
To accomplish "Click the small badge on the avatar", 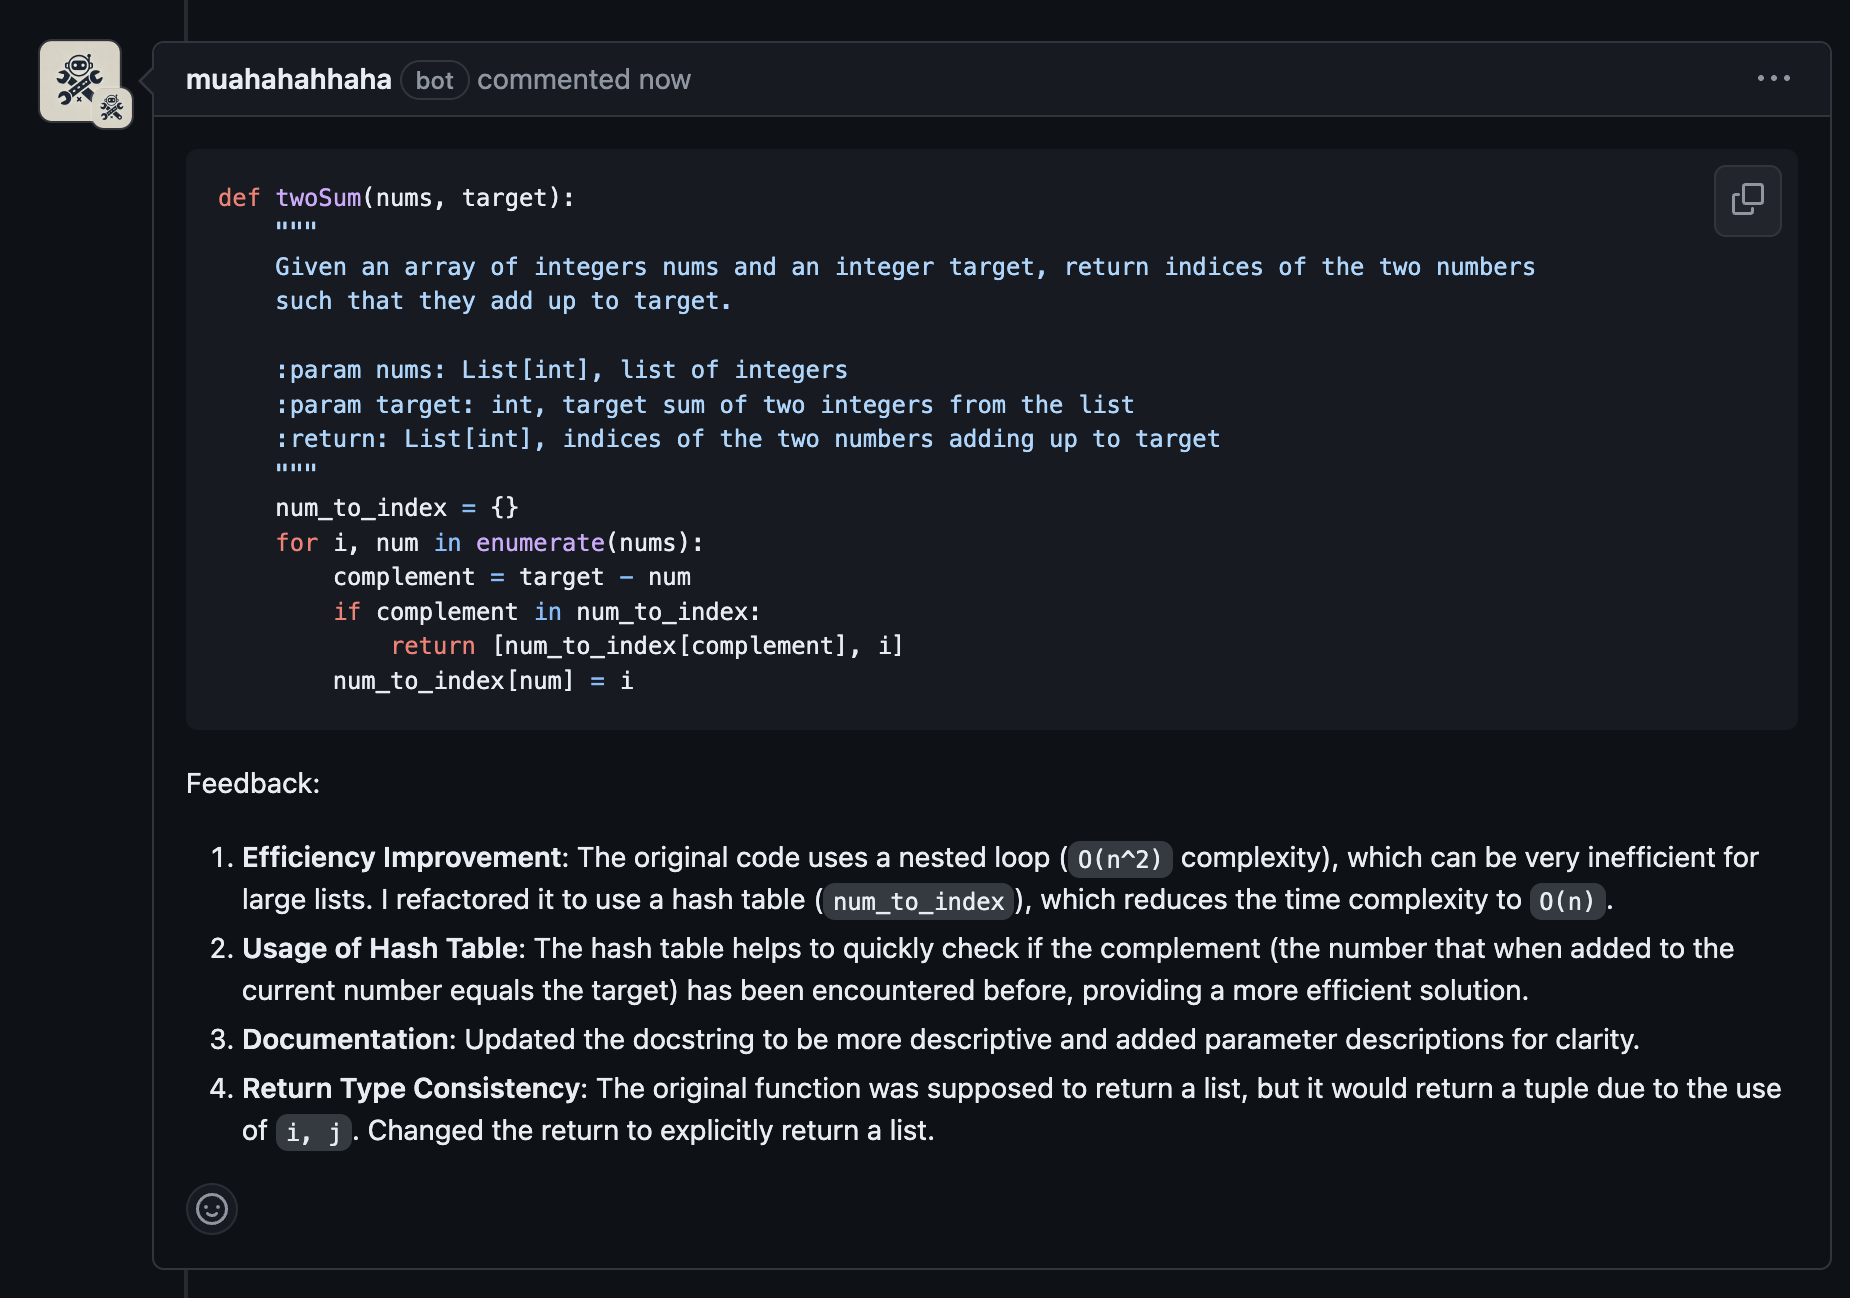I will tap(112, 108).
